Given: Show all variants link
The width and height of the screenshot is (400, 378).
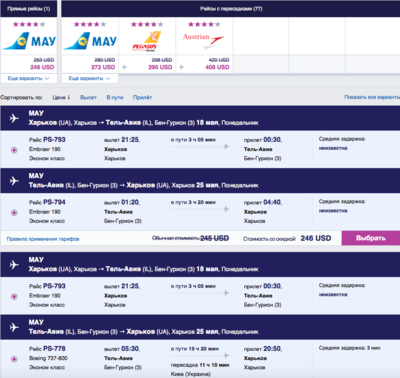Looking at the screenshot, I should pyautogui.click(x=372, y=97).
